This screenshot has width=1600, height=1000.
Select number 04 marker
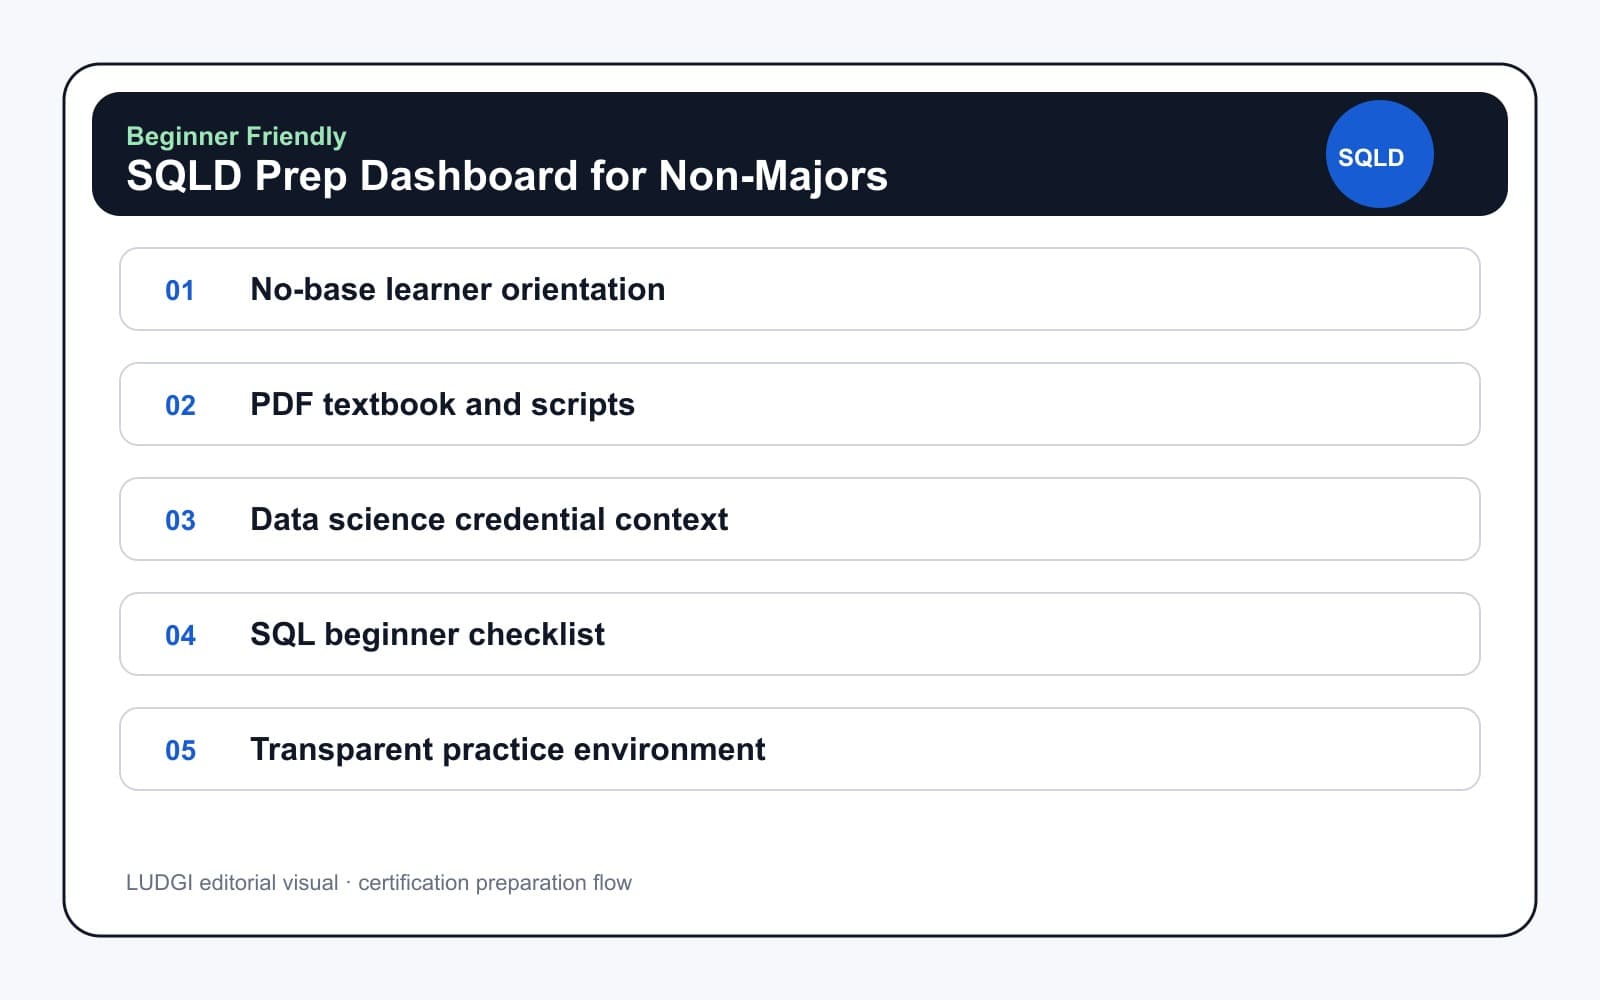pos(180,635)
